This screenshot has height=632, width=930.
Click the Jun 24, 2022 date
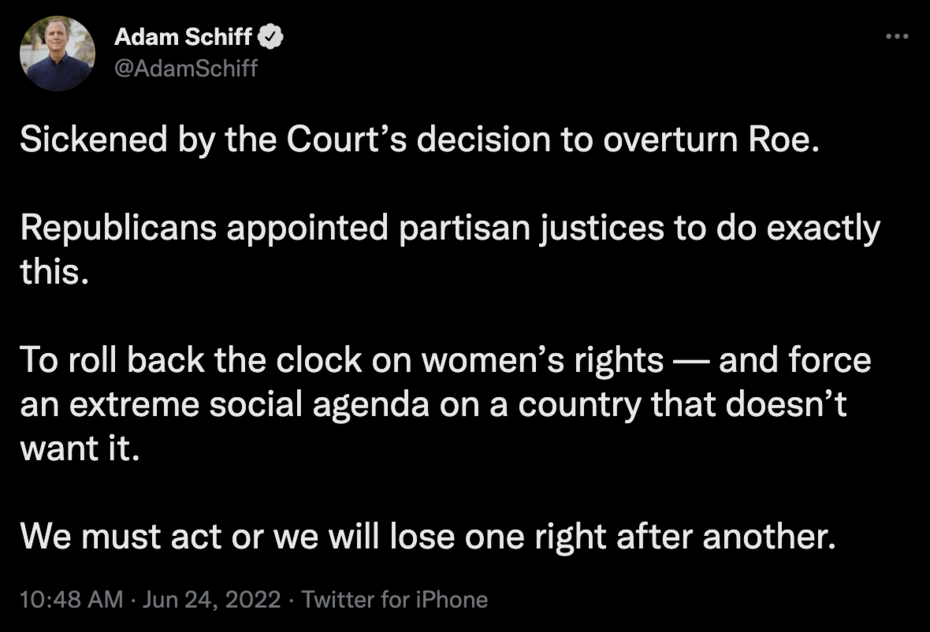[x=209, y=600]
